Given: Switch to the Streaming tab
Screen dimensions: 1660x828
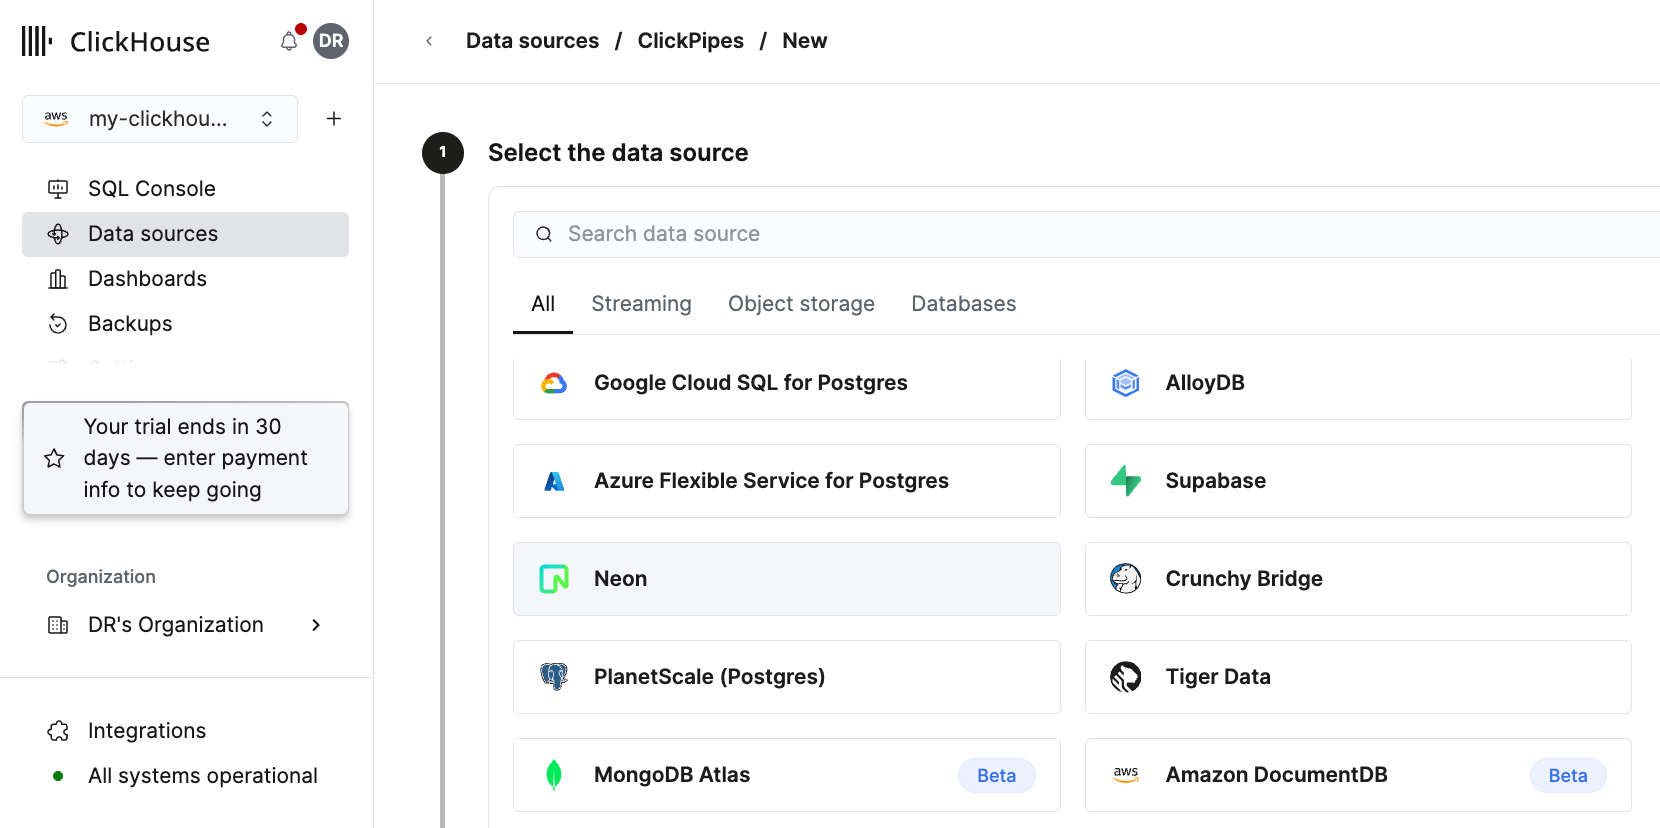Looking at the screenshot, I should (x=641, y=304).
